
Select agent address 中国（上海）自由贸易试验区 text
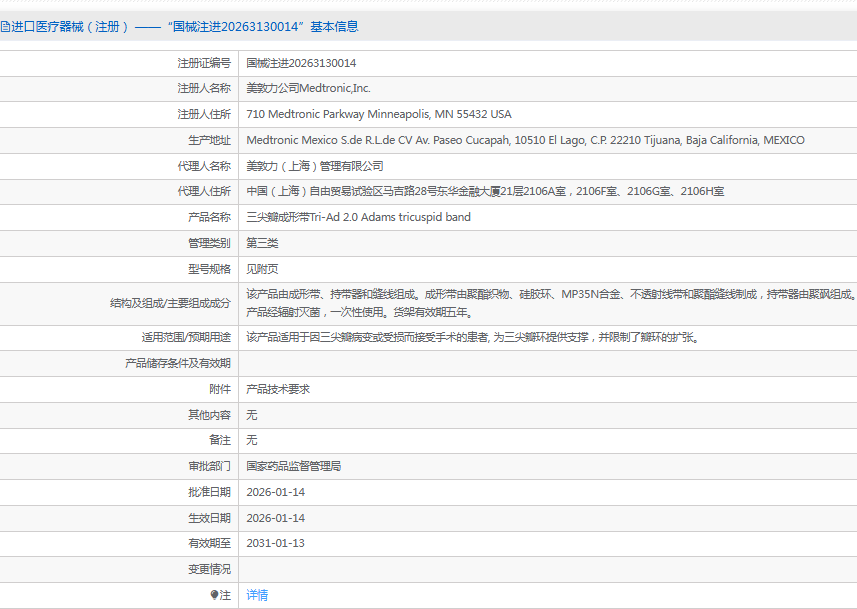tap(485, 191)
